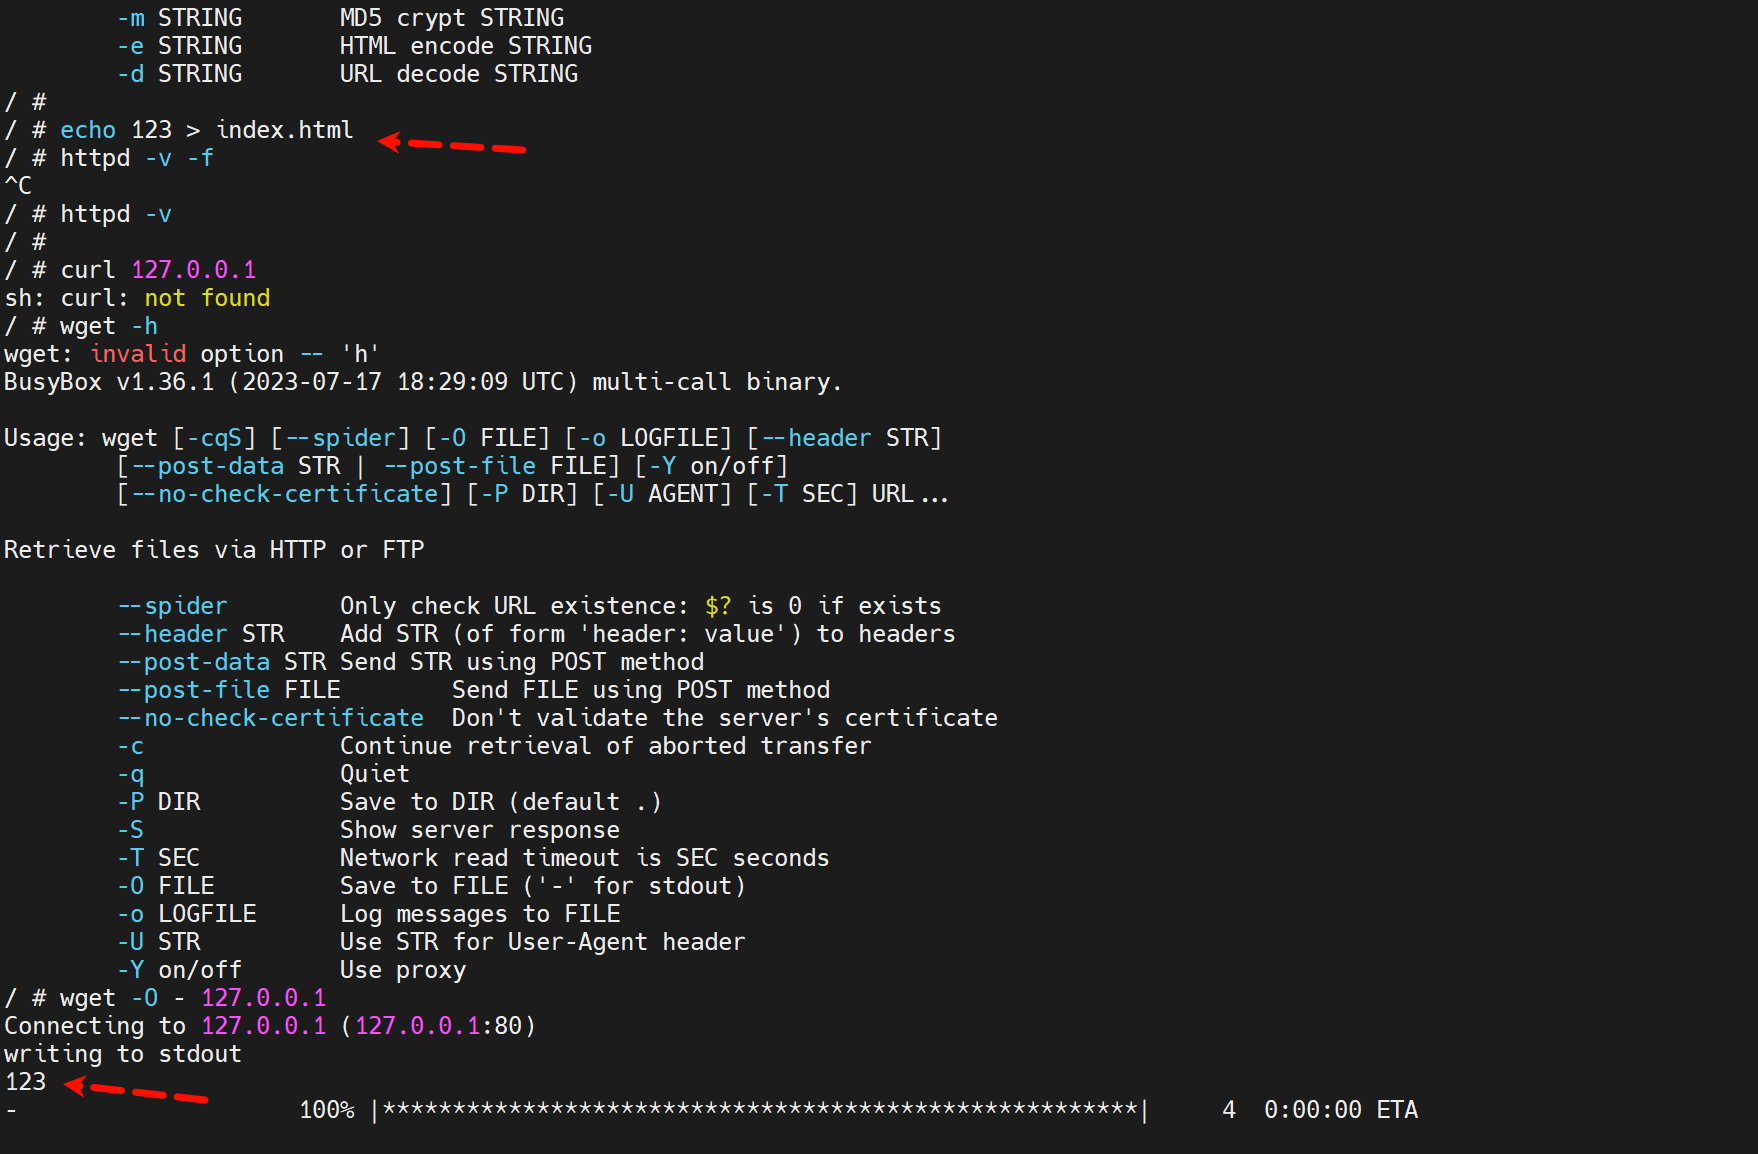Click the "0:00:00 ETA" text
The image size is (1758, 1154).
pyautogui.click(x=1340, y=1110)
